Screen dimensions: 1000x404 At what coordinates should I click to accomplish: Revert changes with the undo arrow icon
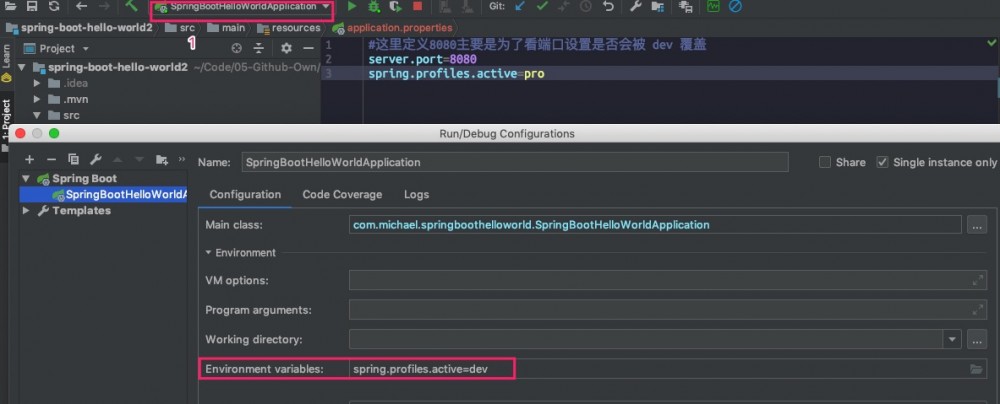pyautogui.click(x=608, y=6)
